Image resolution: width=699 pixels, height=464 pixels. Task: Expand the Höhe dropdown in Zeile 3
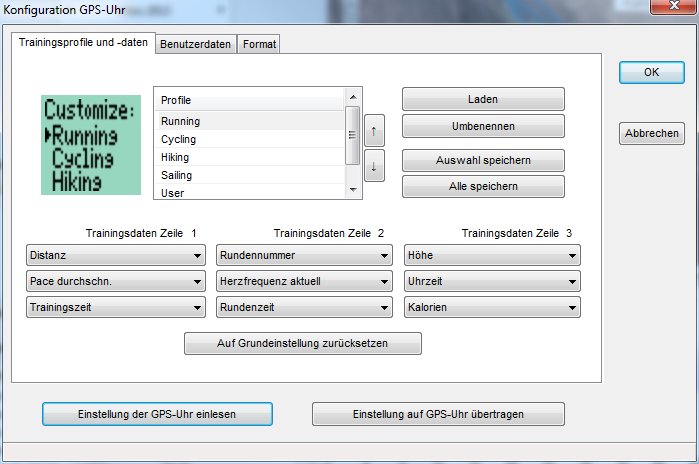(492, 255)
